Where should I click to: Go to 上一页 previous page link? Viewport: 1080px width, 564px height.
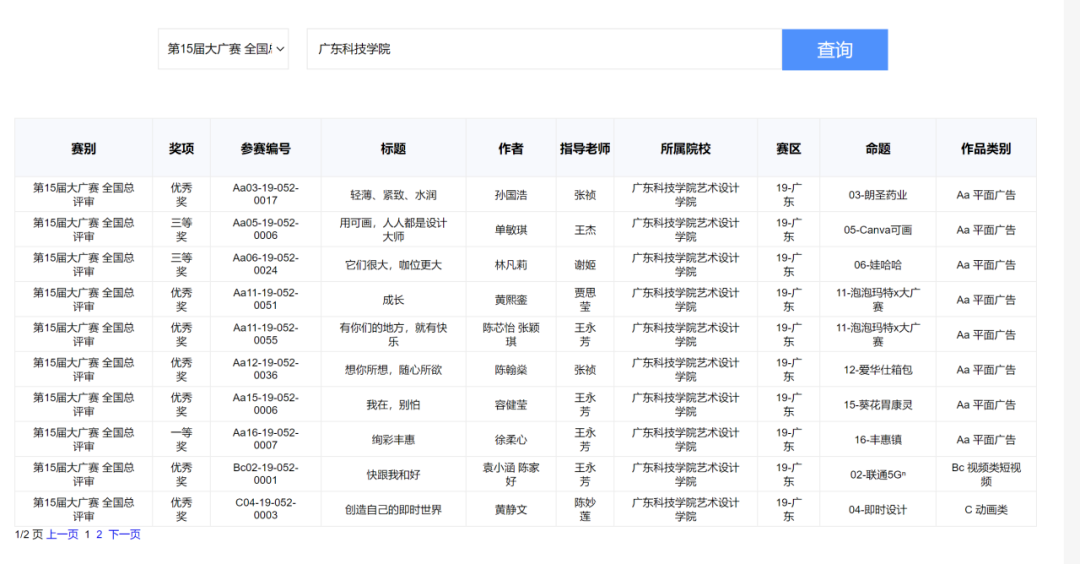click(62, 534)
